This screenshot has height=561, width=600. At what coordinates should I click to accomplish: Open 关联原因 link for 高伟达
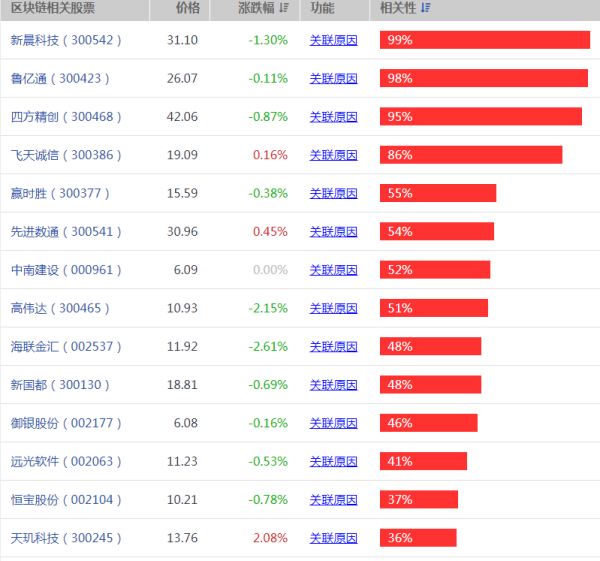[x=333, y=308]
